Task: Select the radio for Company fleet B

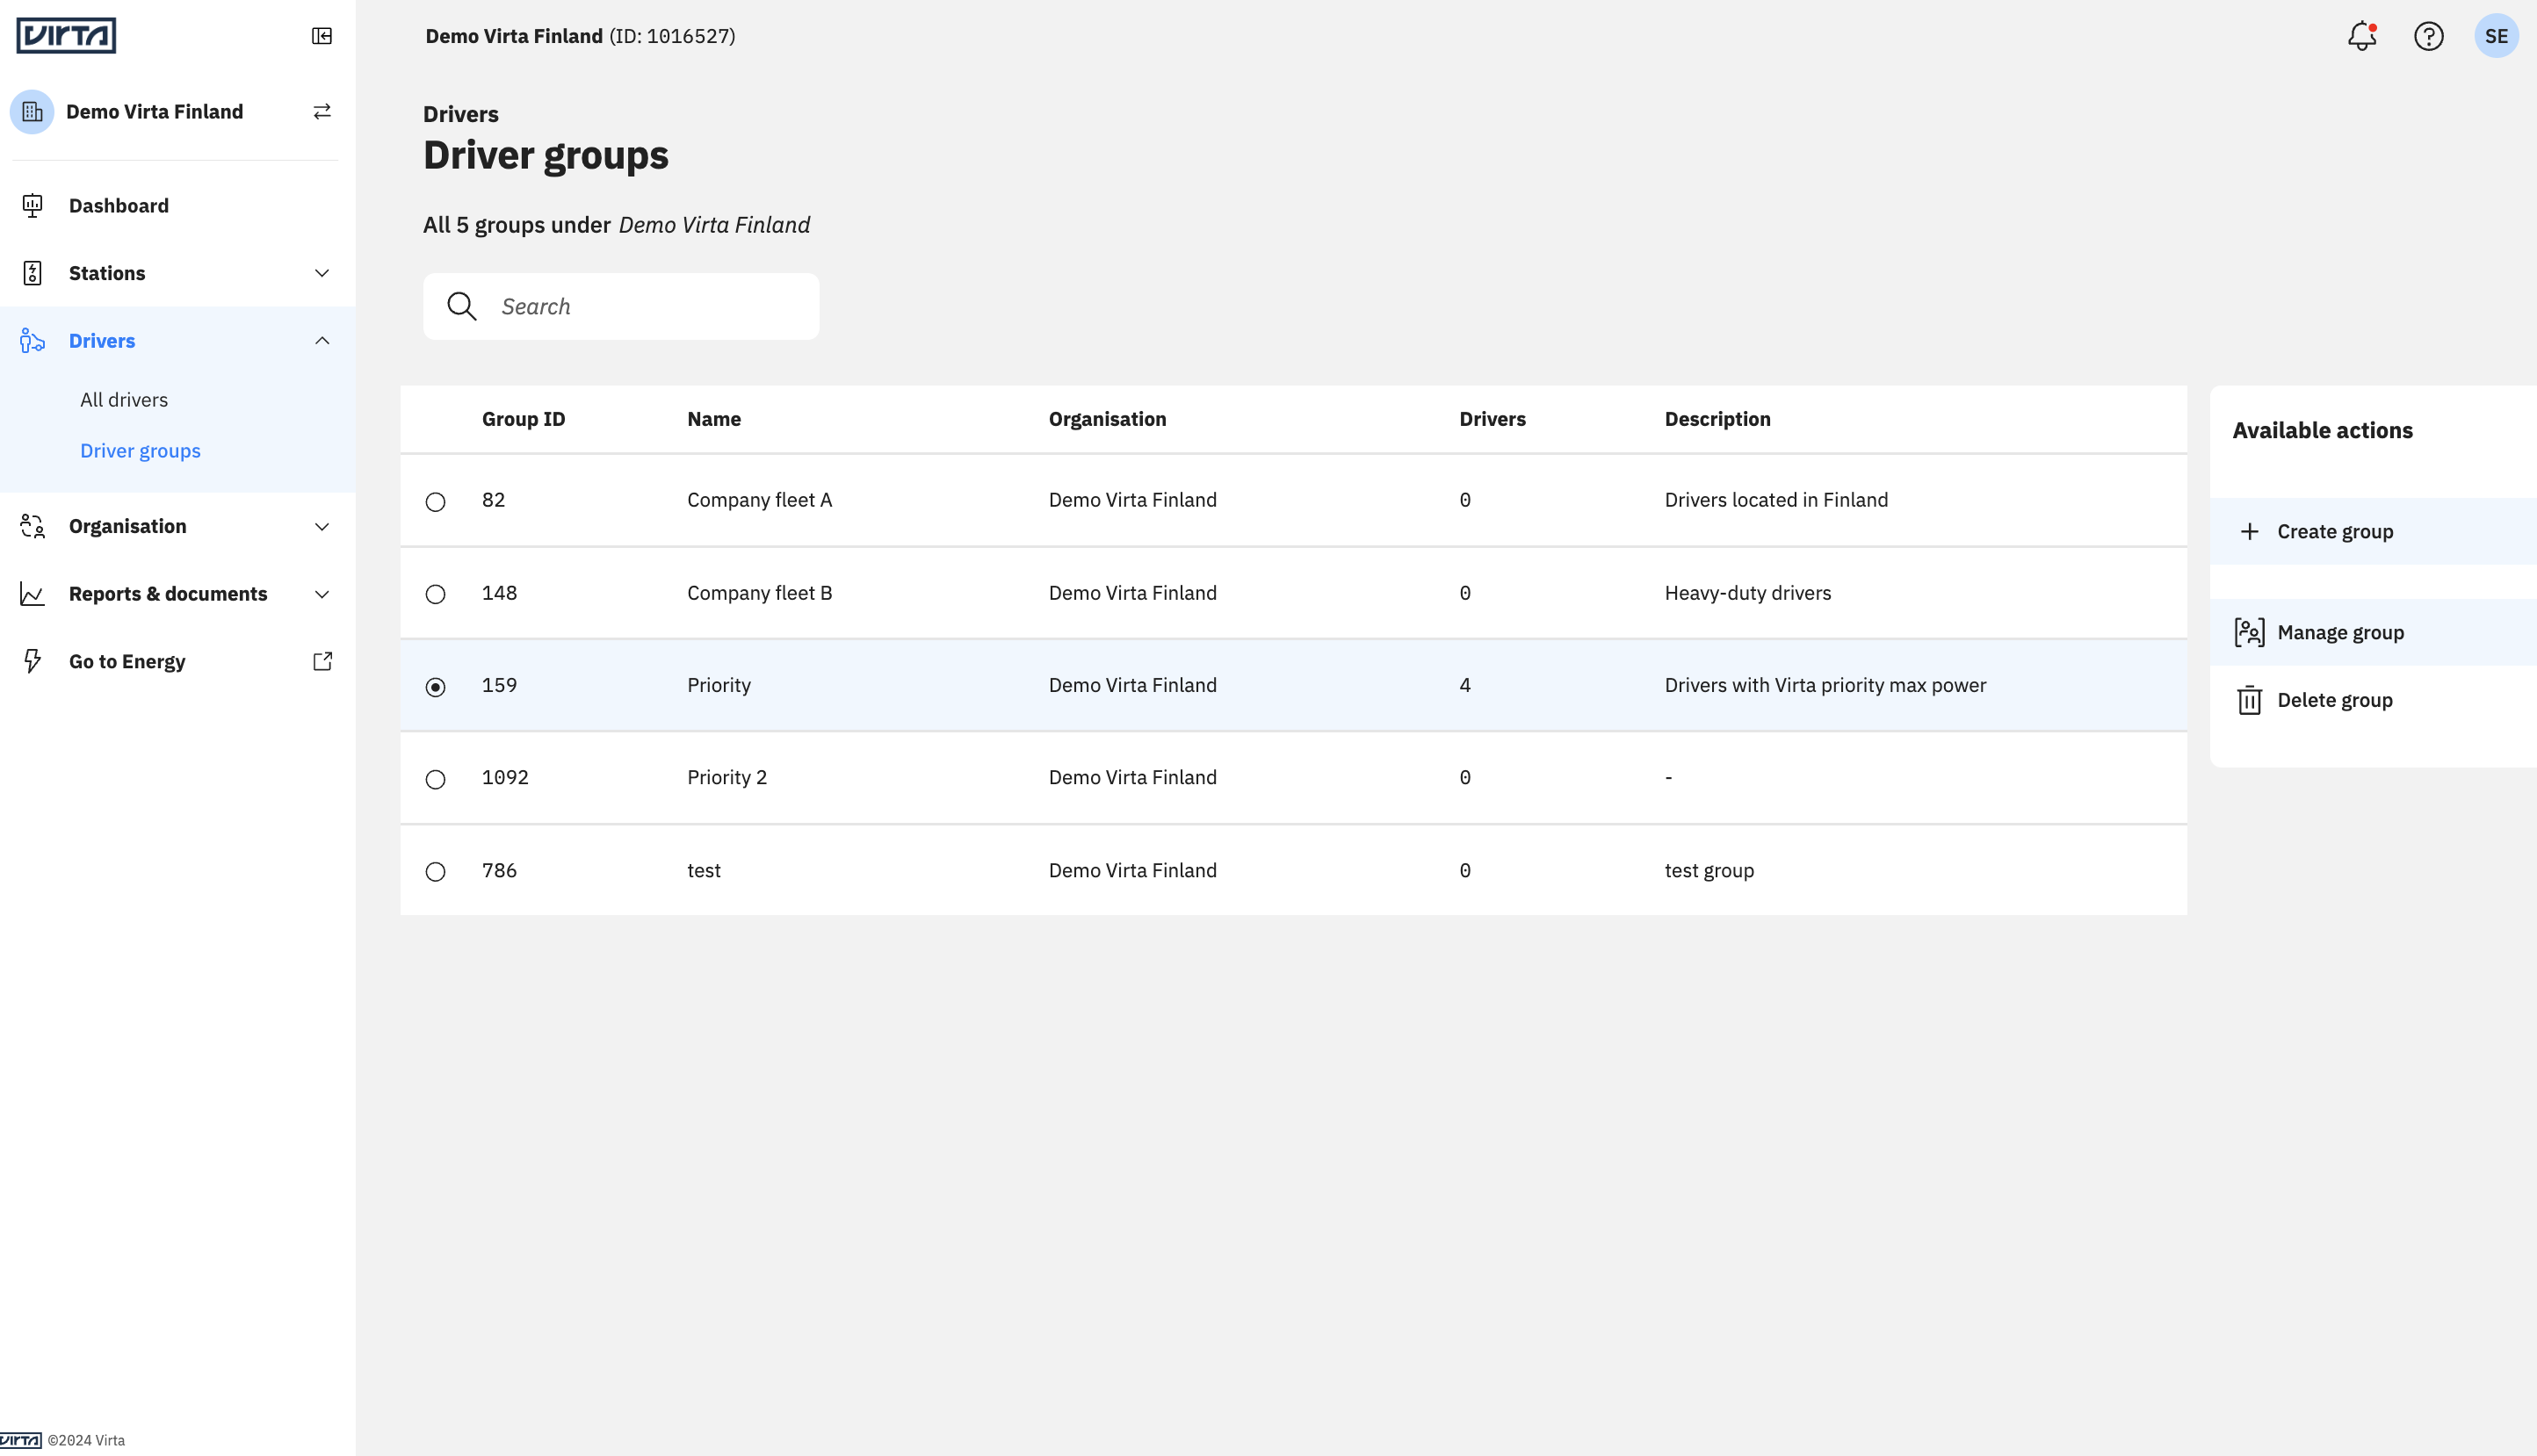Action: point(435,594)
